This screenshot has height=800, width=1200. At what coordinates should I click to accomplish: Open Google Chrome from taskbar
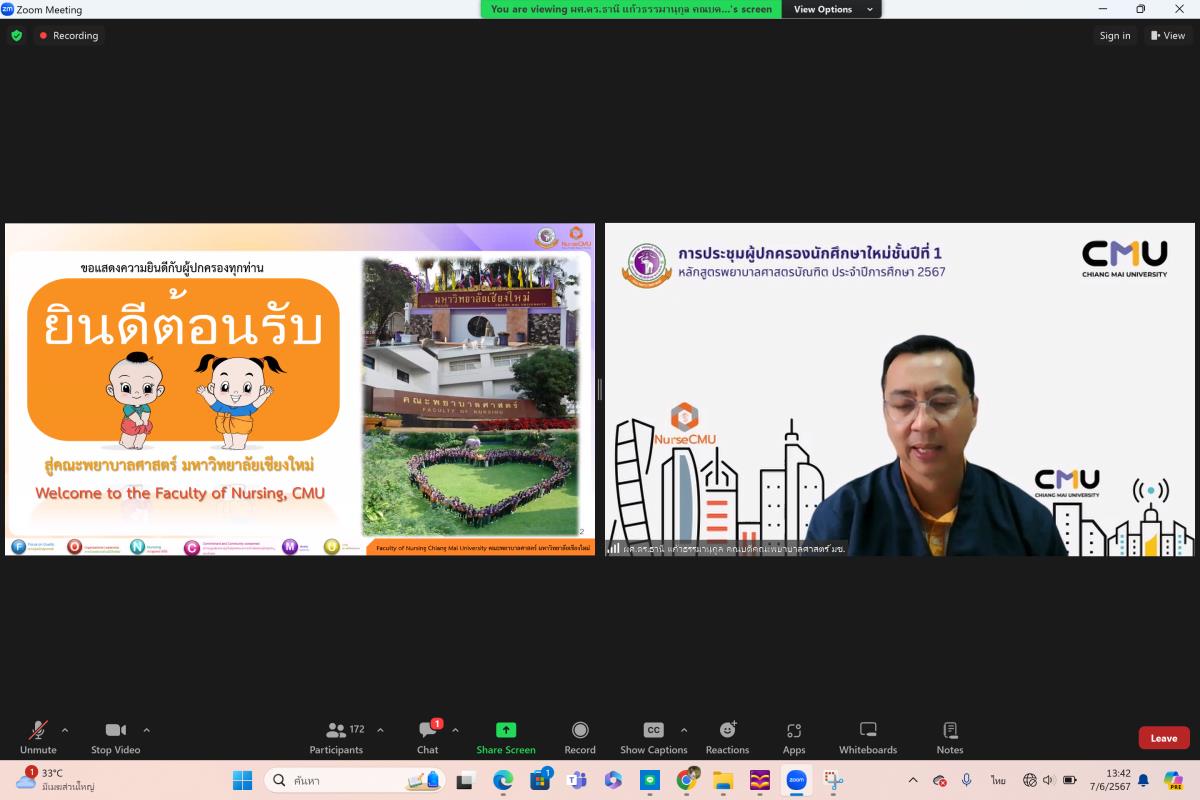click(x=687, y=780)
